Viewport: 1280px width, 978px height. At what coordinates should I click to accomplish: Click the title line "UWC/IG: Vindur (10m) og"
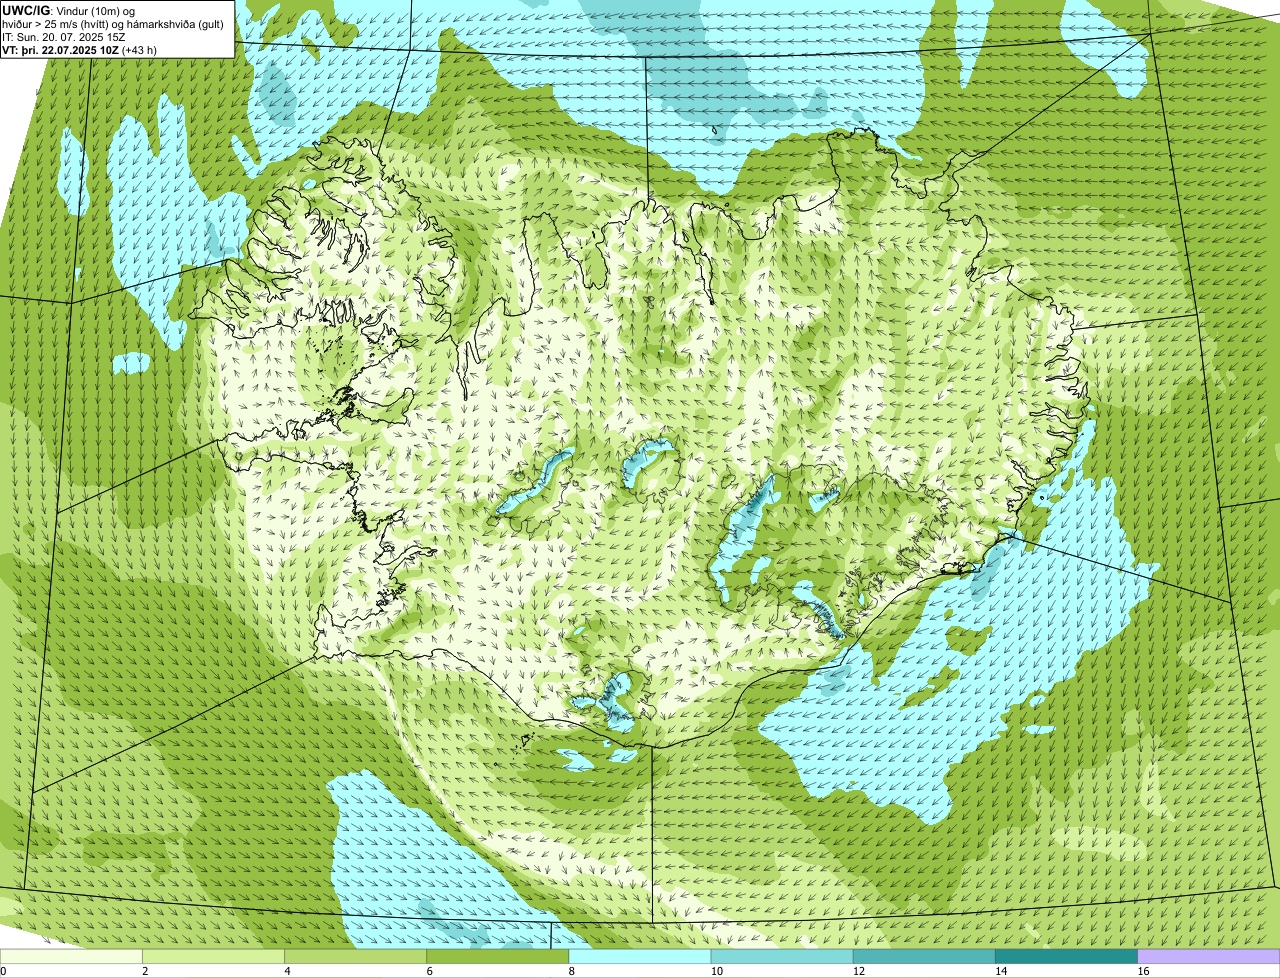coord(68,10)
